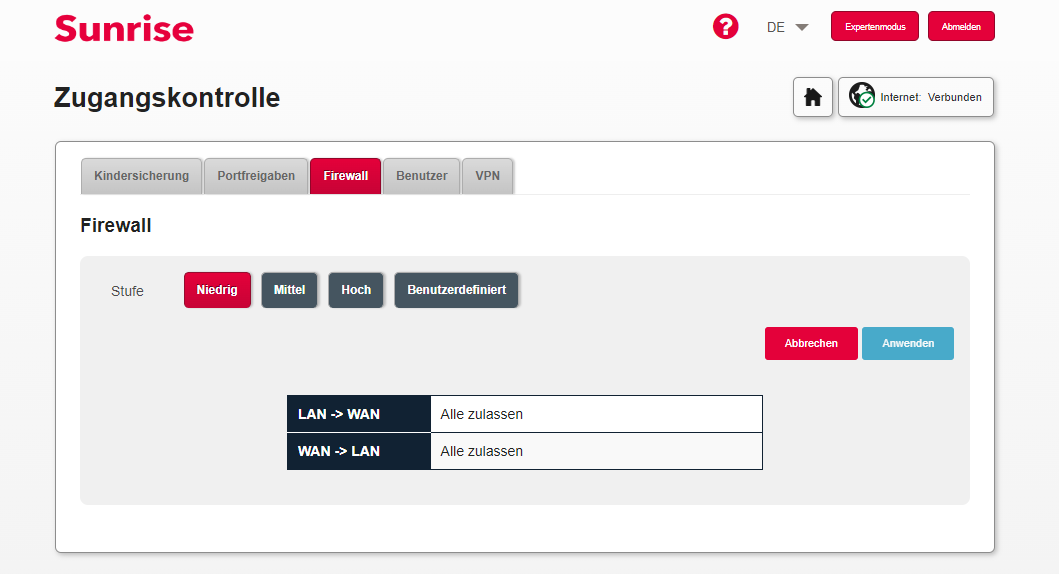Apply firewall settings with Anwenden

908,343
